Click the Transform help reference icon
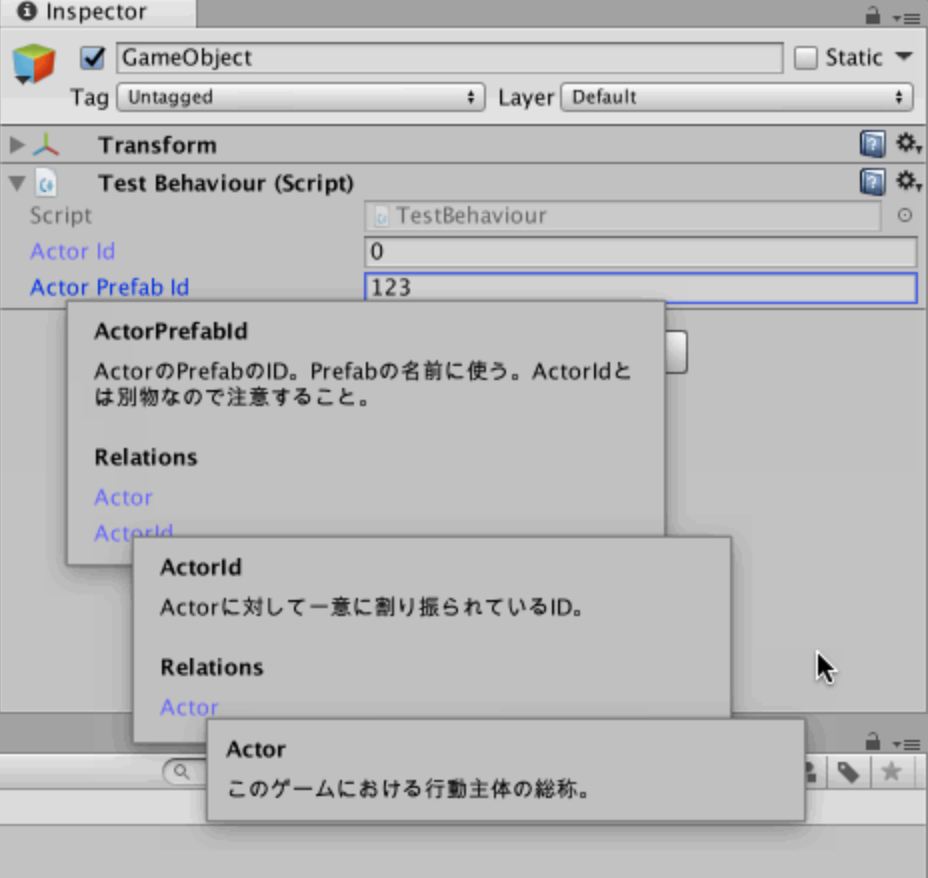 872,144
